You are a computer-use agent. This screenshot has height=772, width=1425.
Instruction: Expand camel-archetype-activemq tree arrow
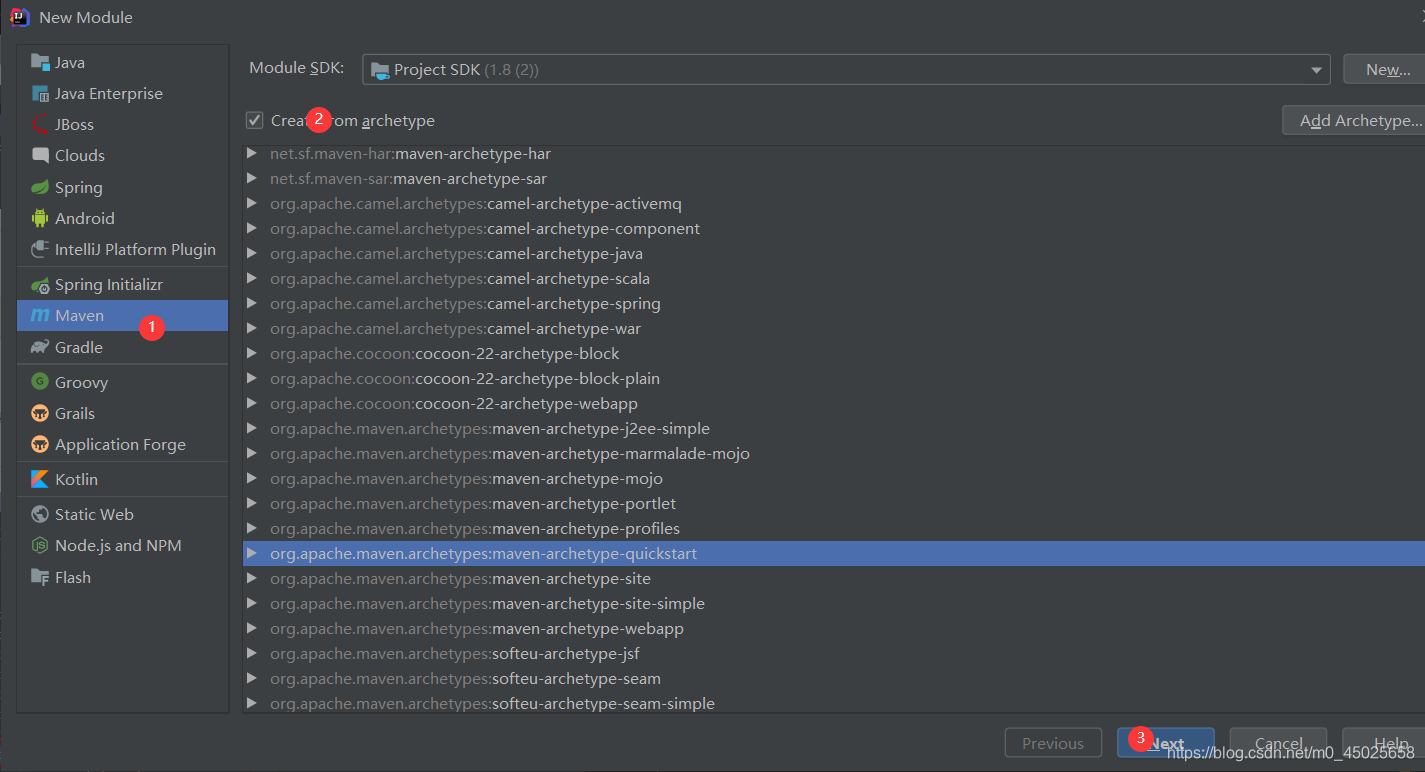tap(252, 204)
